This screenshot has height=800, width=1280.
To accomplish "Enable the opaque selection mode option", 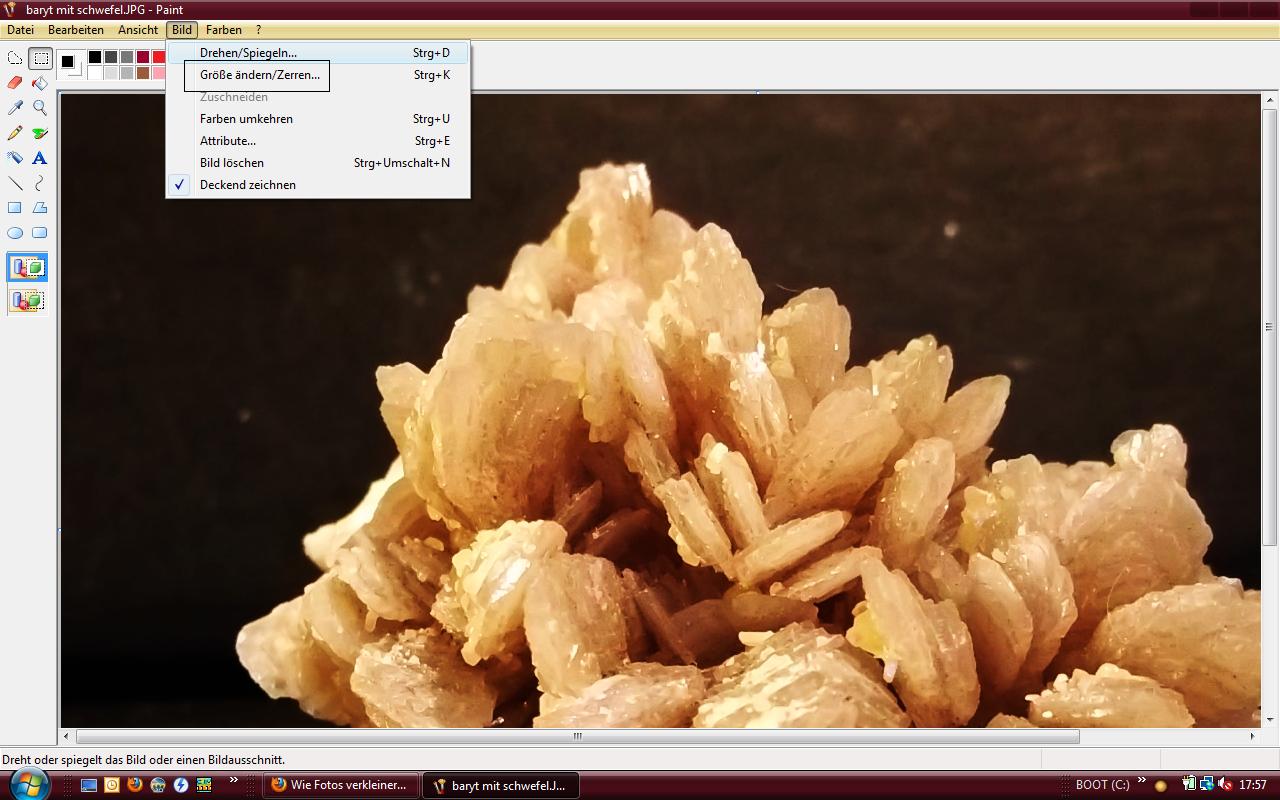I will point(27,268).
